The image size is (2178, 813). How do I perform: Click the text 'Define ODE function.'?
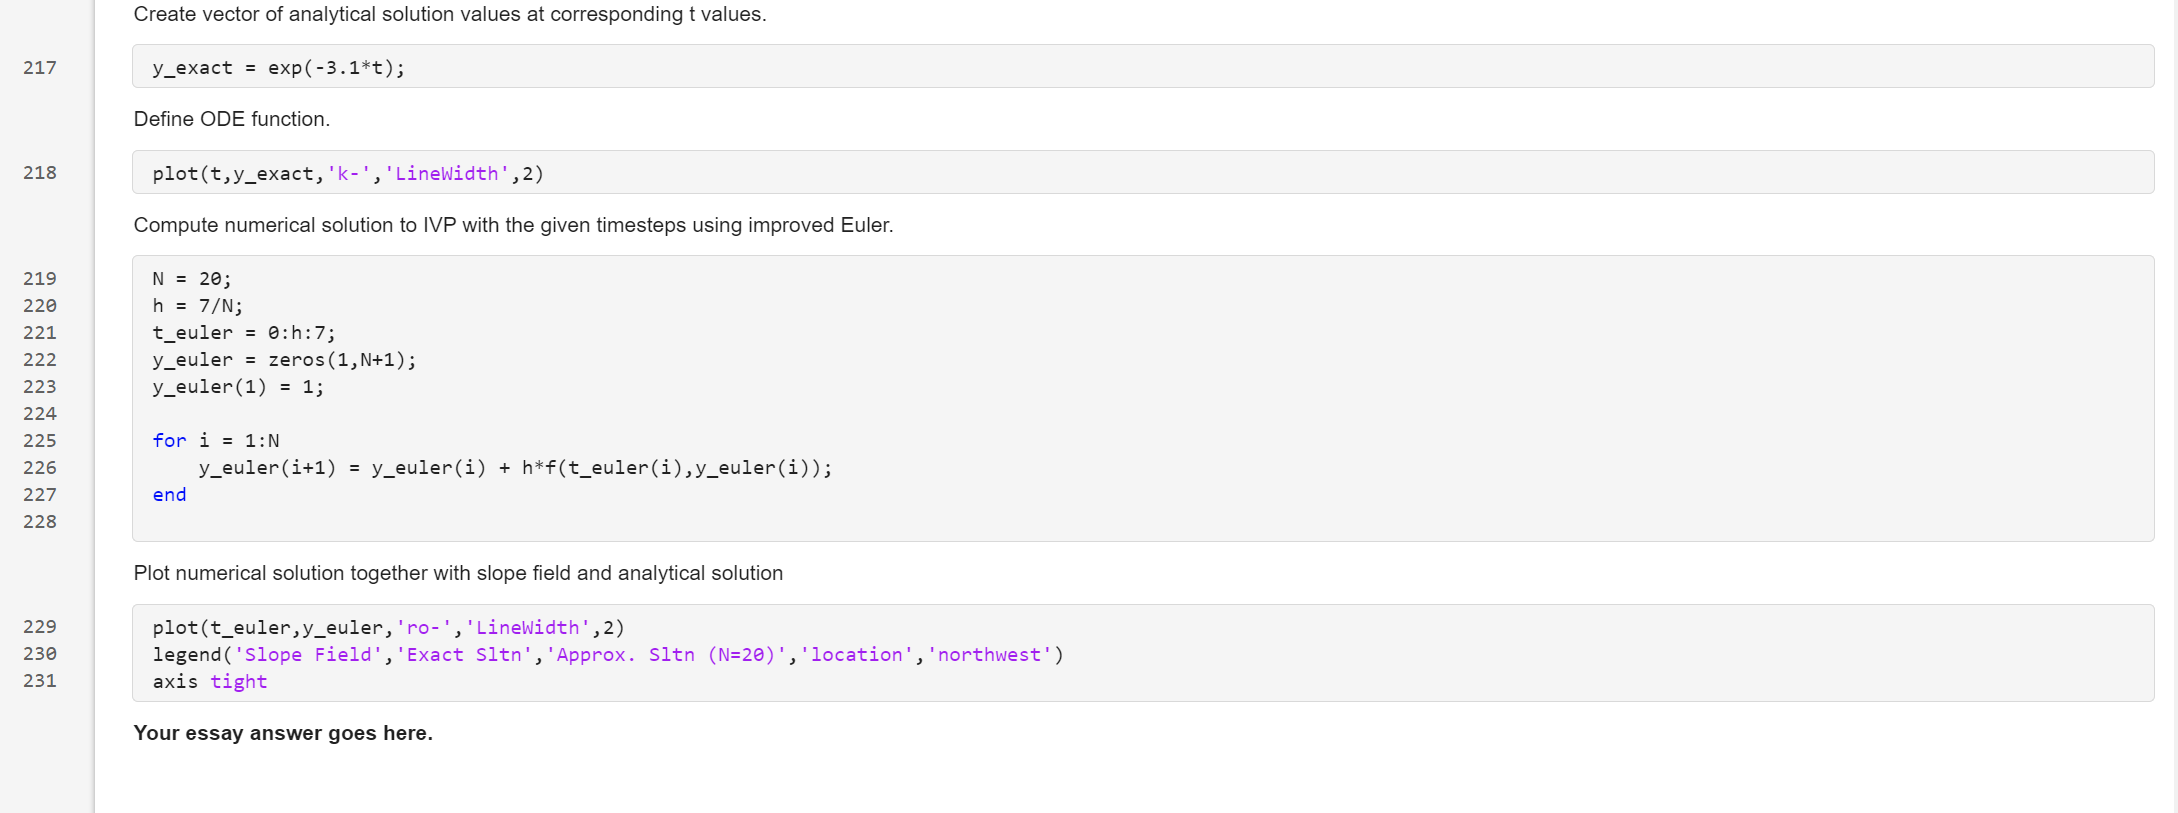232,119
